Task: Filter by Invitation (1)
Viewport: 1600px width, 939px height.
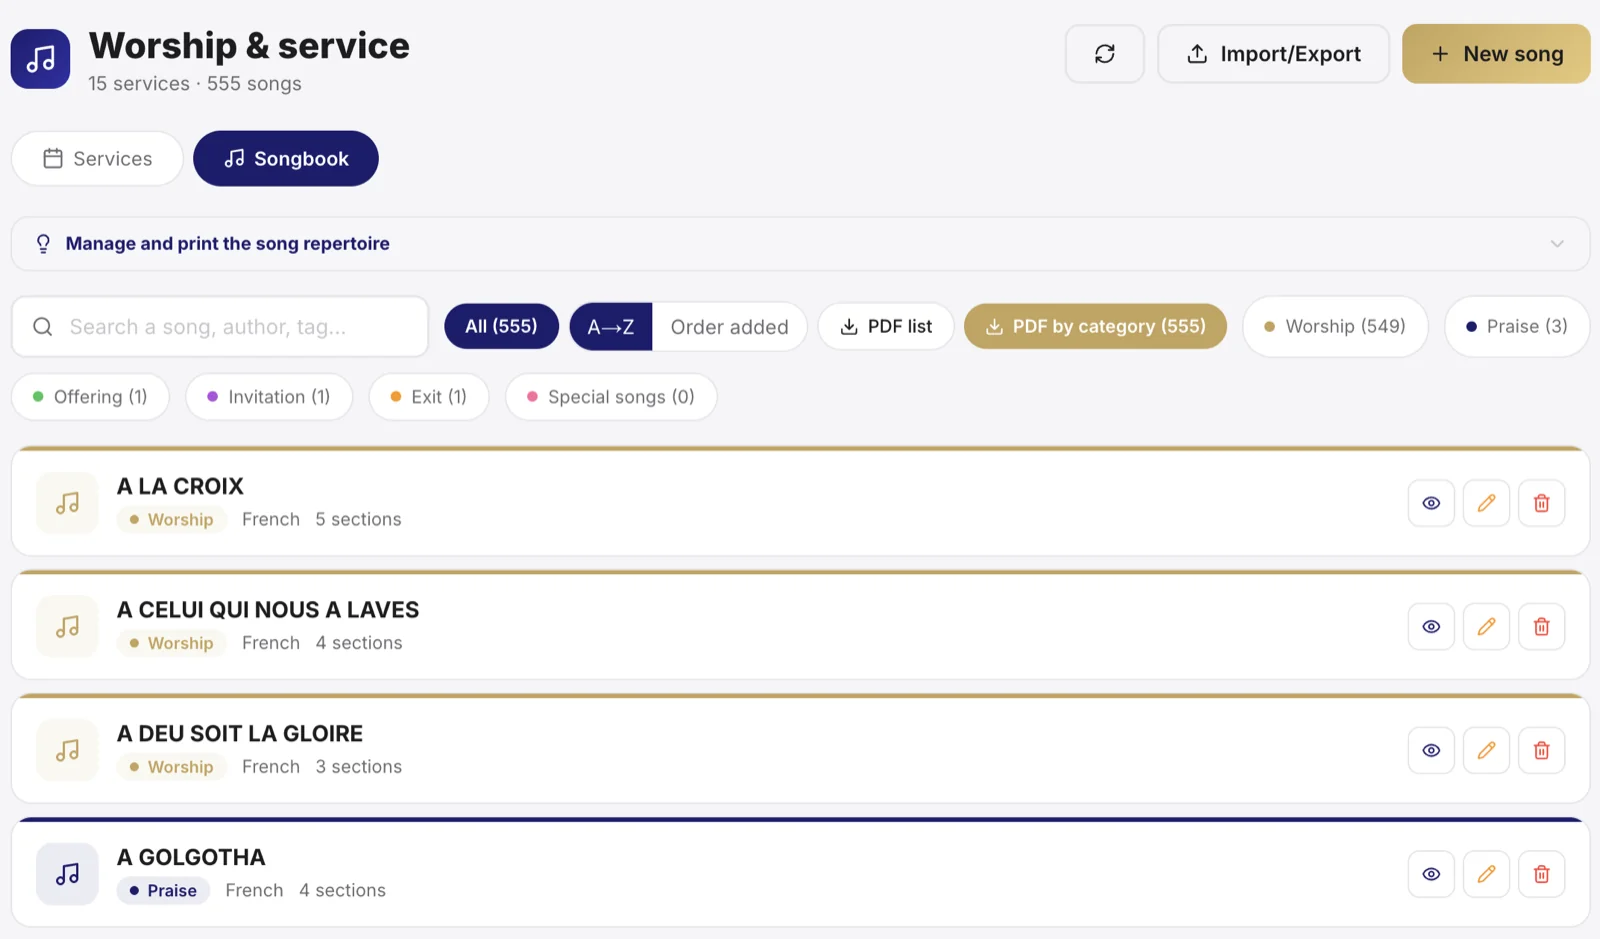Action: (269, 397)
